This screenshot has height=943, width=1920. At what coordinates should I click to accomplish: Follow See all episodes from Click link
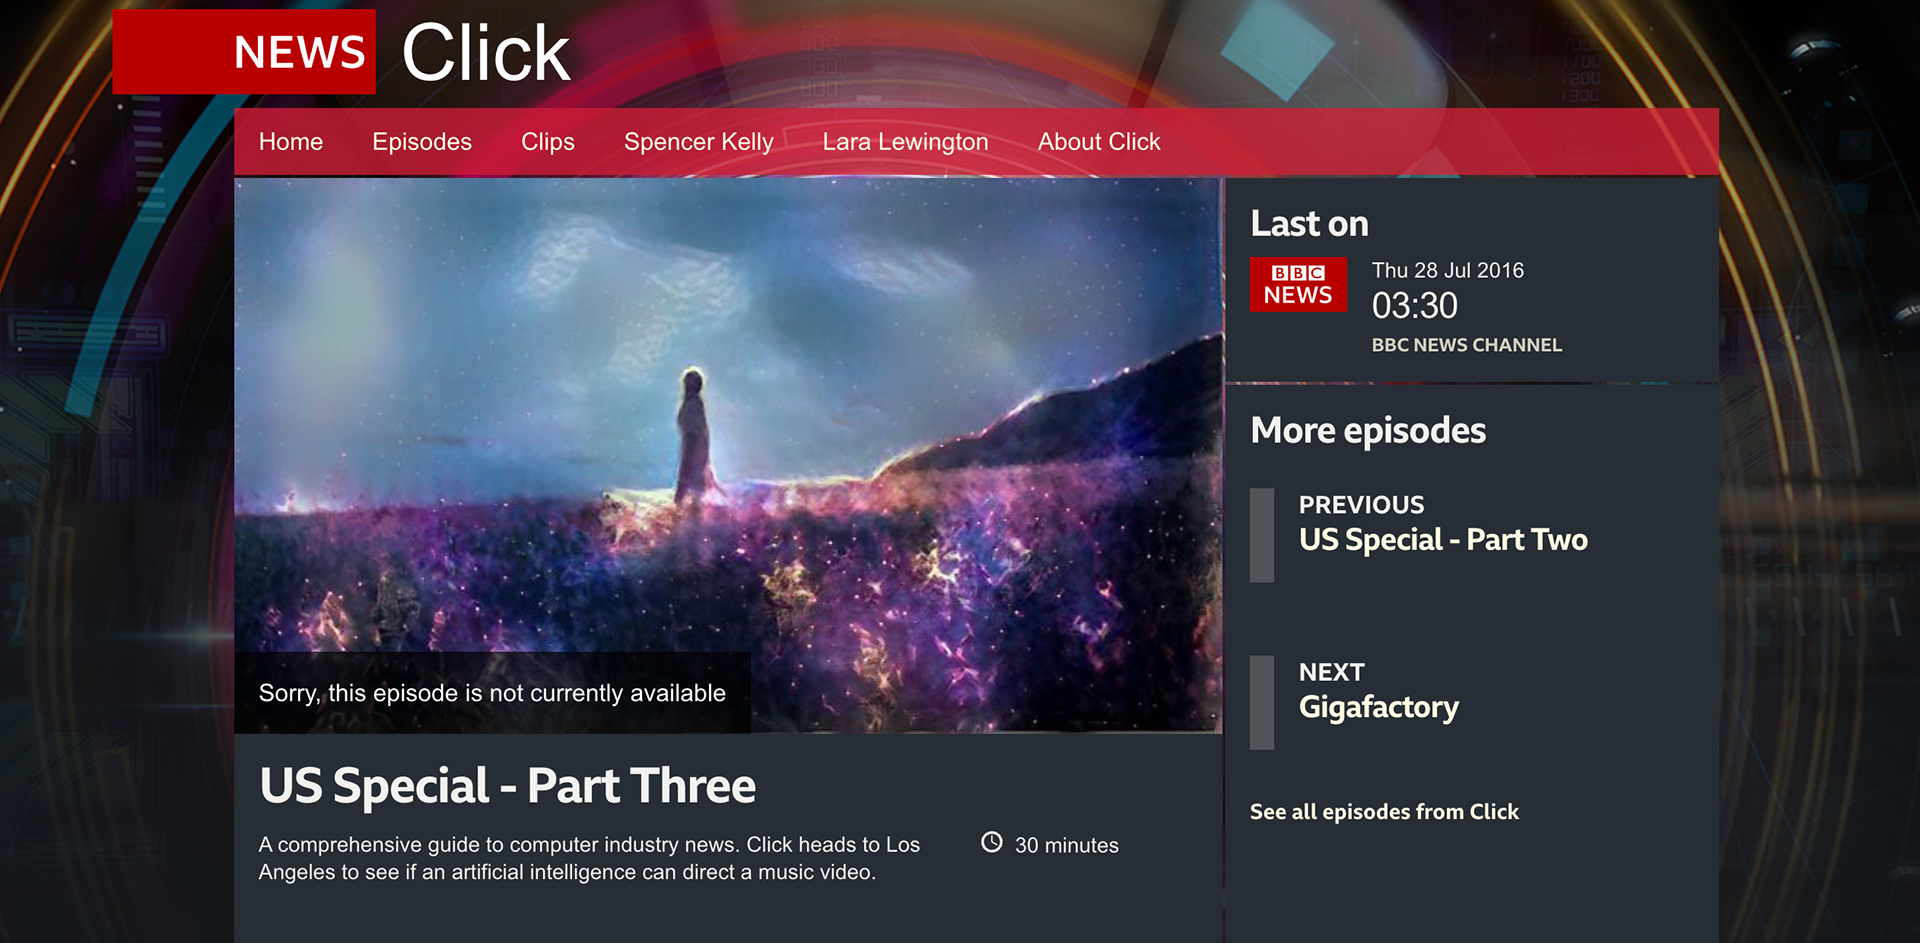click(1384, 812)
